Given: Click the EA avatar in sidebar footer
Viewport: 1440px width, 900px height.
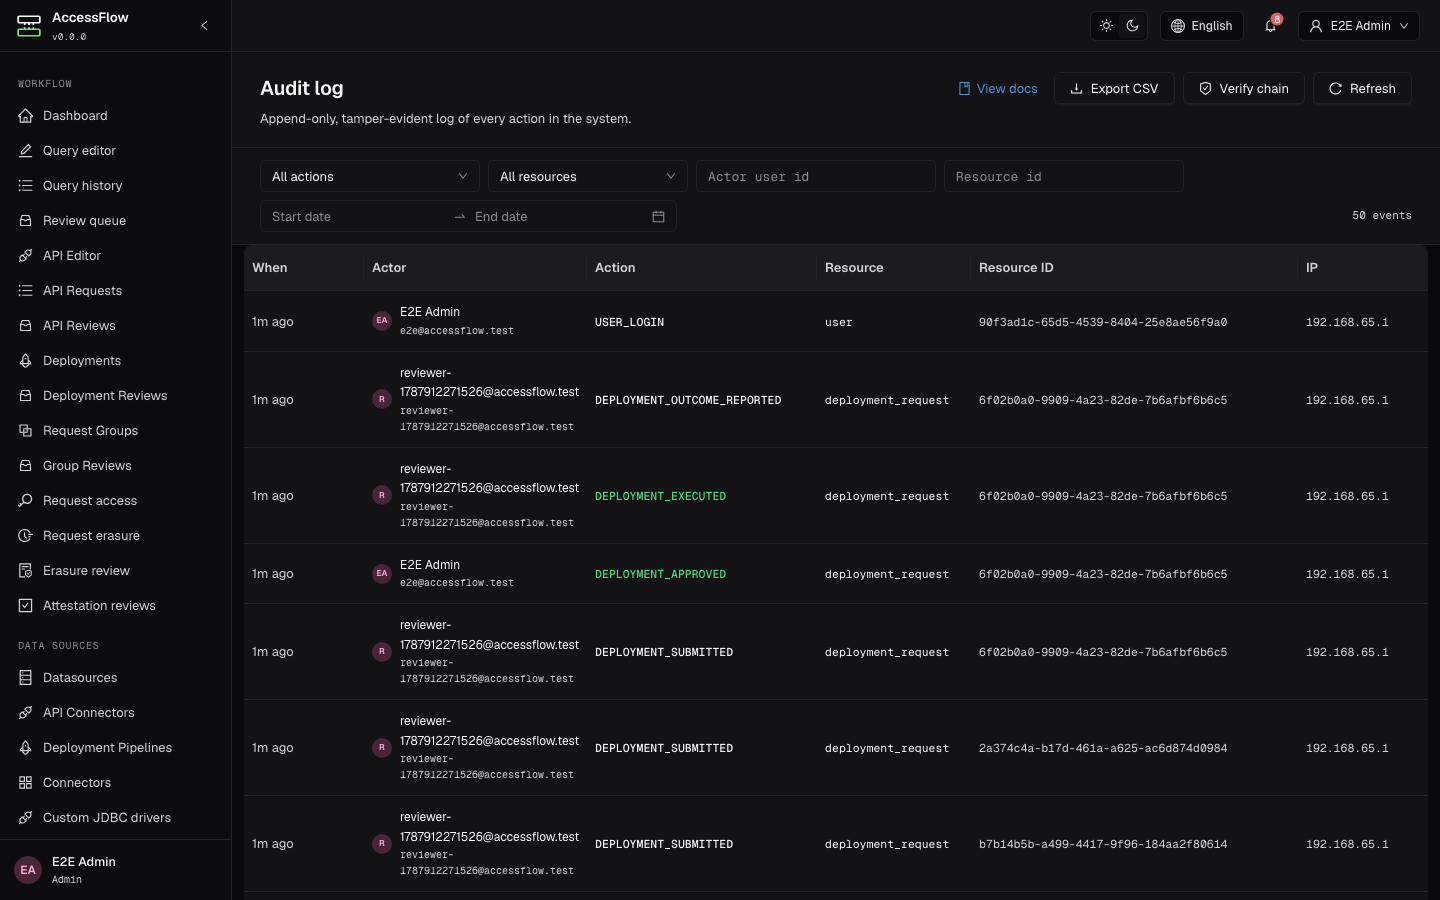Looking at the screenshot, I should pyautogui.click(x=28, y=870).
